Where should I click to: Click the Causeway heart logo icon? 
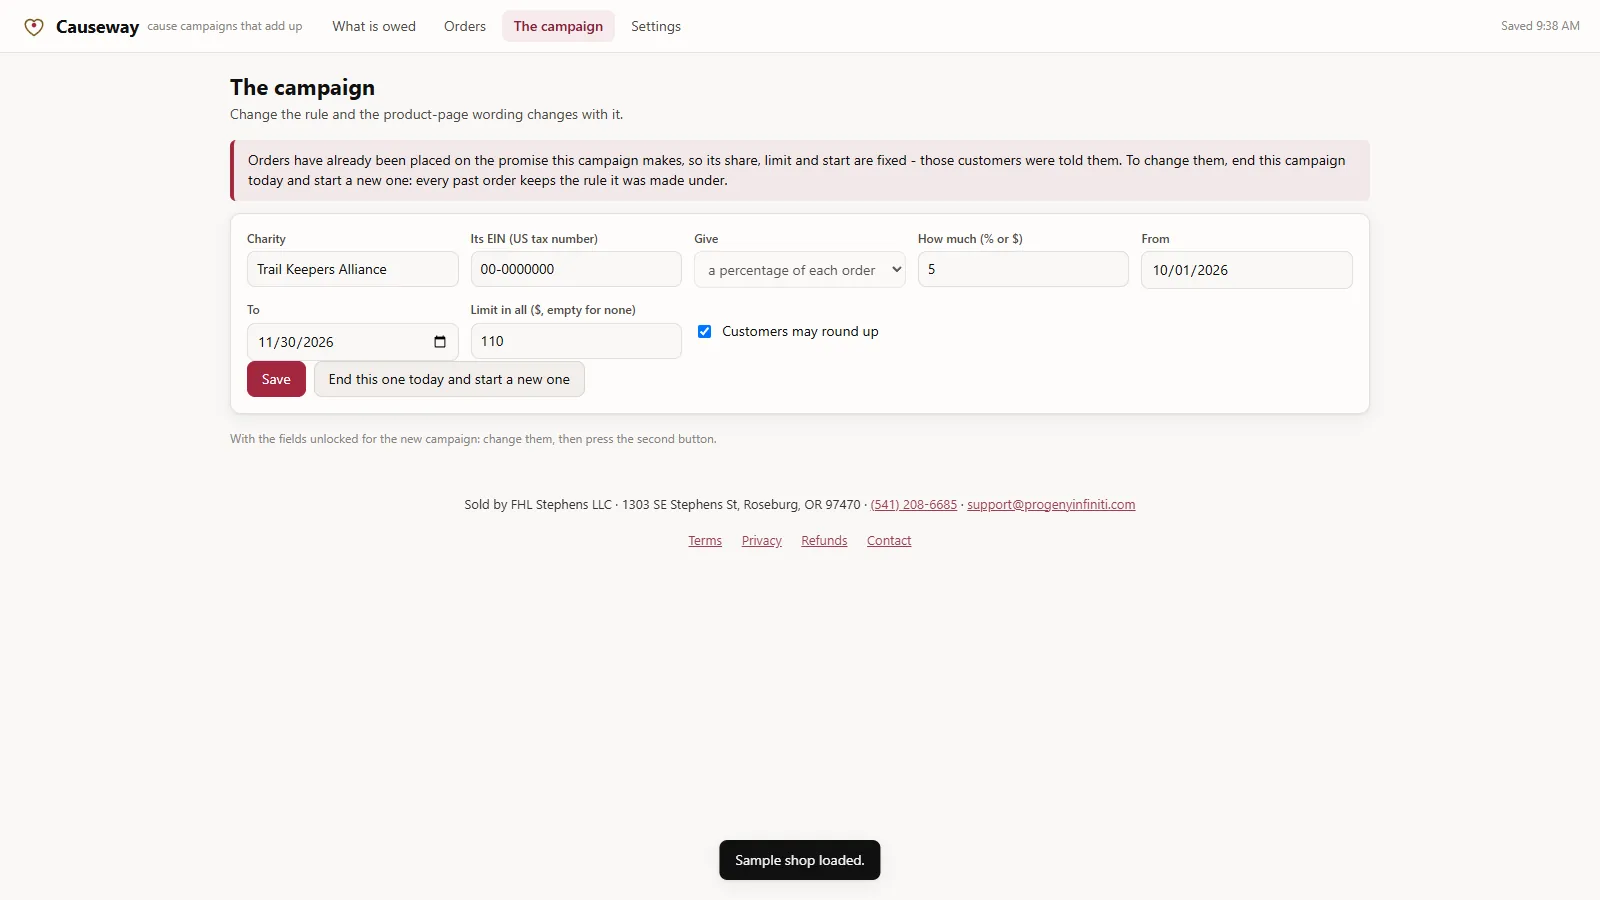pos(34,27)
